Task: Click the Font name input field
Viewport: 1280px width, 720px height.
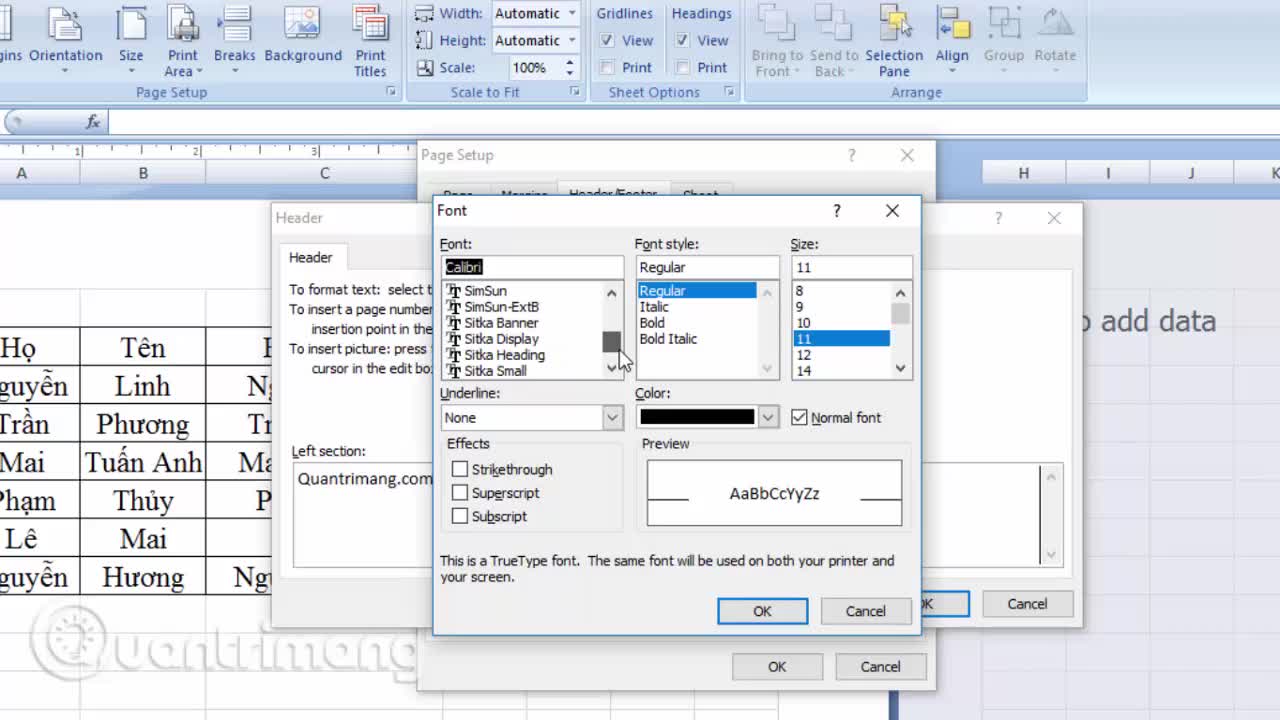Action: pos(532,267)
